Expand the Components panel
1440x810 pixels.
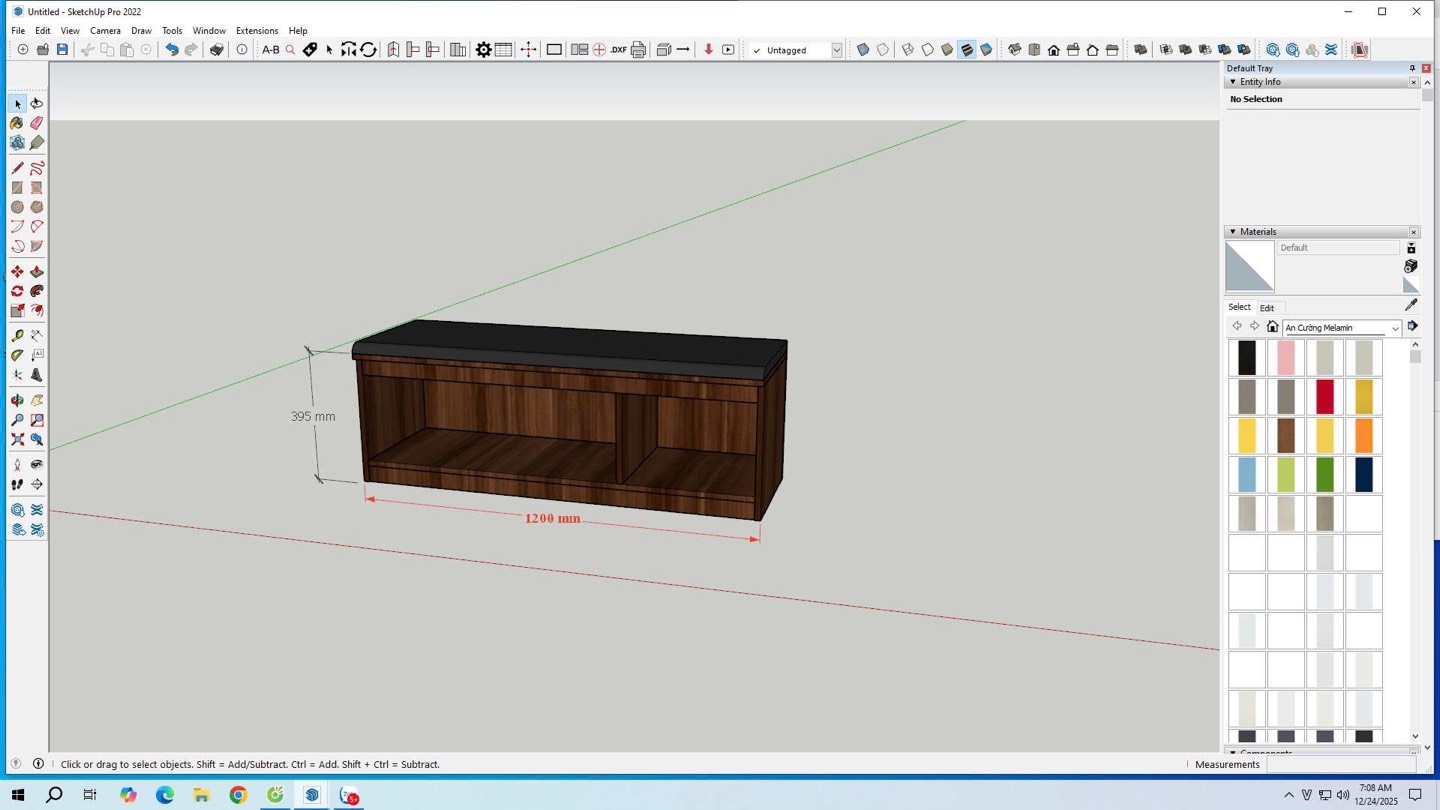tap(1232, 752)
